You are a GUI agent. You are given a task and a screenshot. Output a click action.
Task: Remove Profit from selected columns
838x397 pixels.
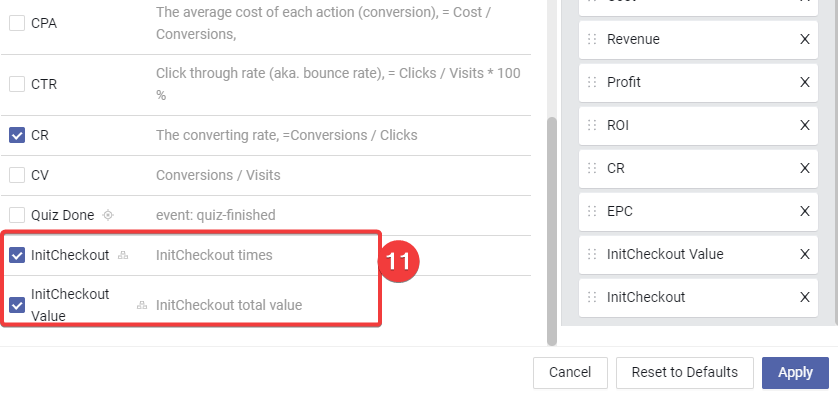pyautogui.click(x=804, y=82)
